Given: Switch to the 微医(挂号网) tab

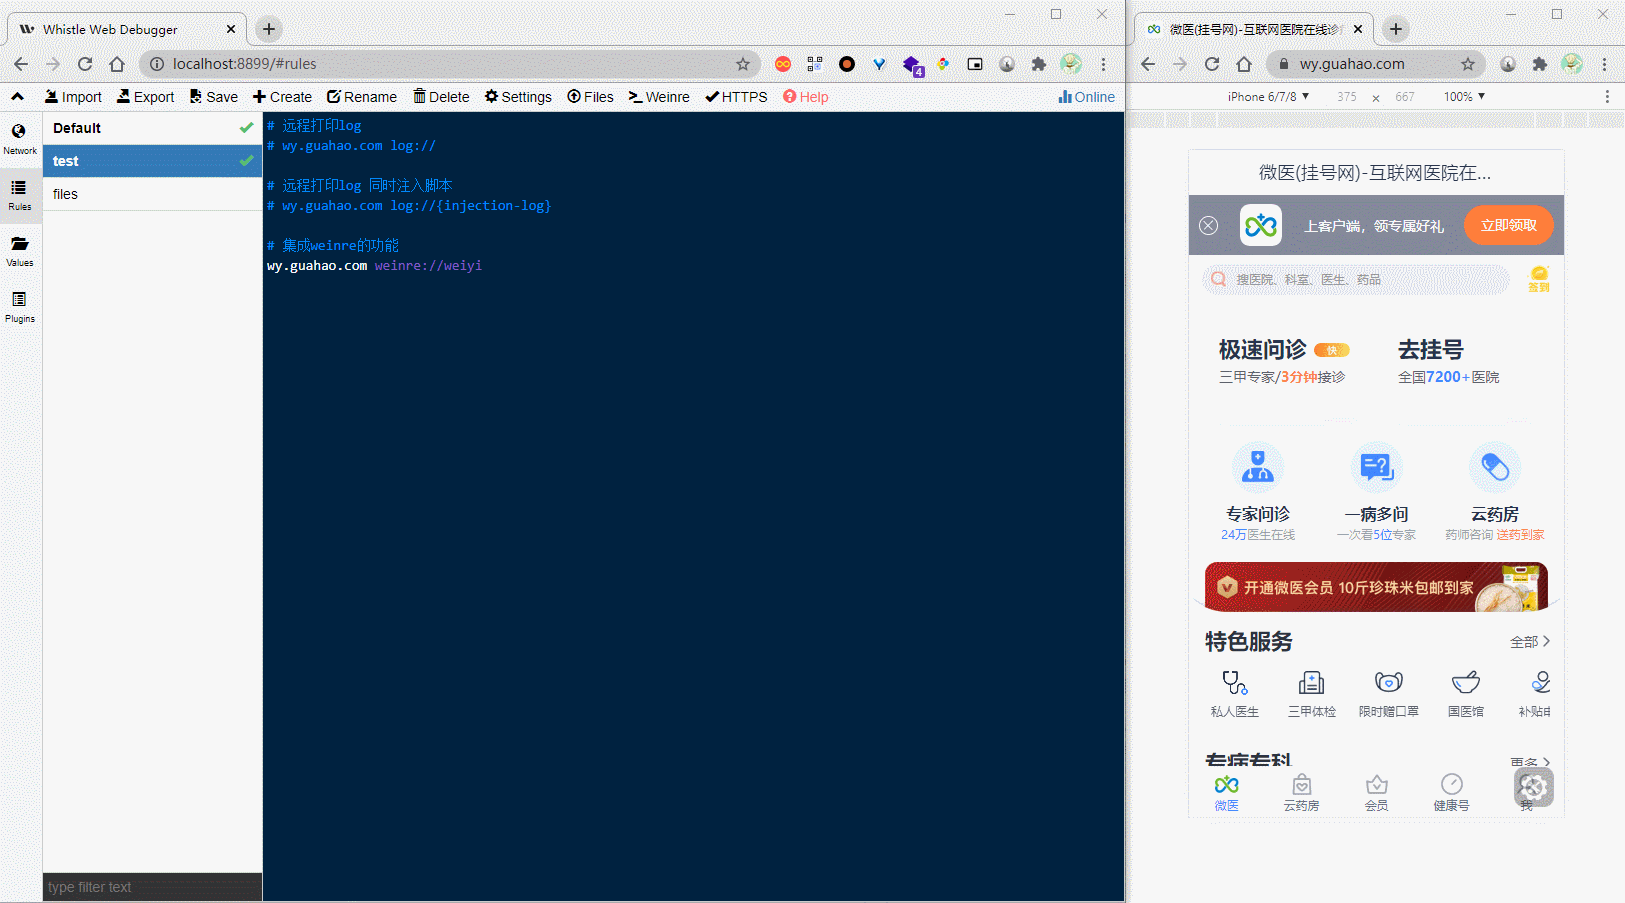Looking at the screenshot, I should point(1256,29).
